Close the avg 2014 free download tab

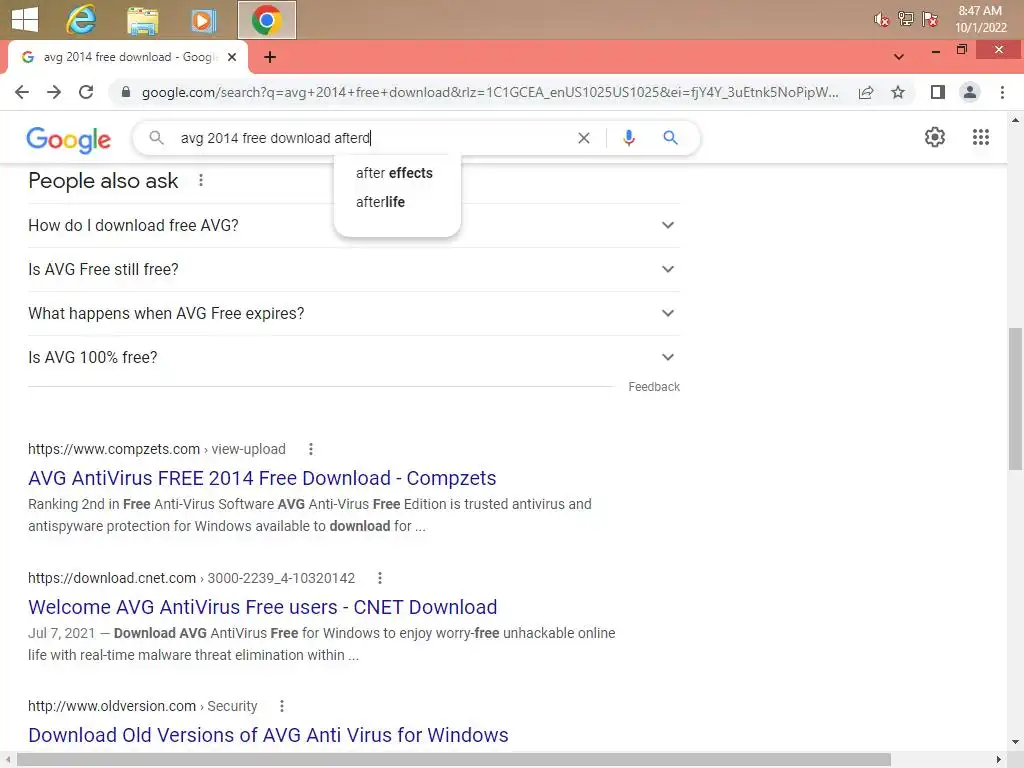232,57
